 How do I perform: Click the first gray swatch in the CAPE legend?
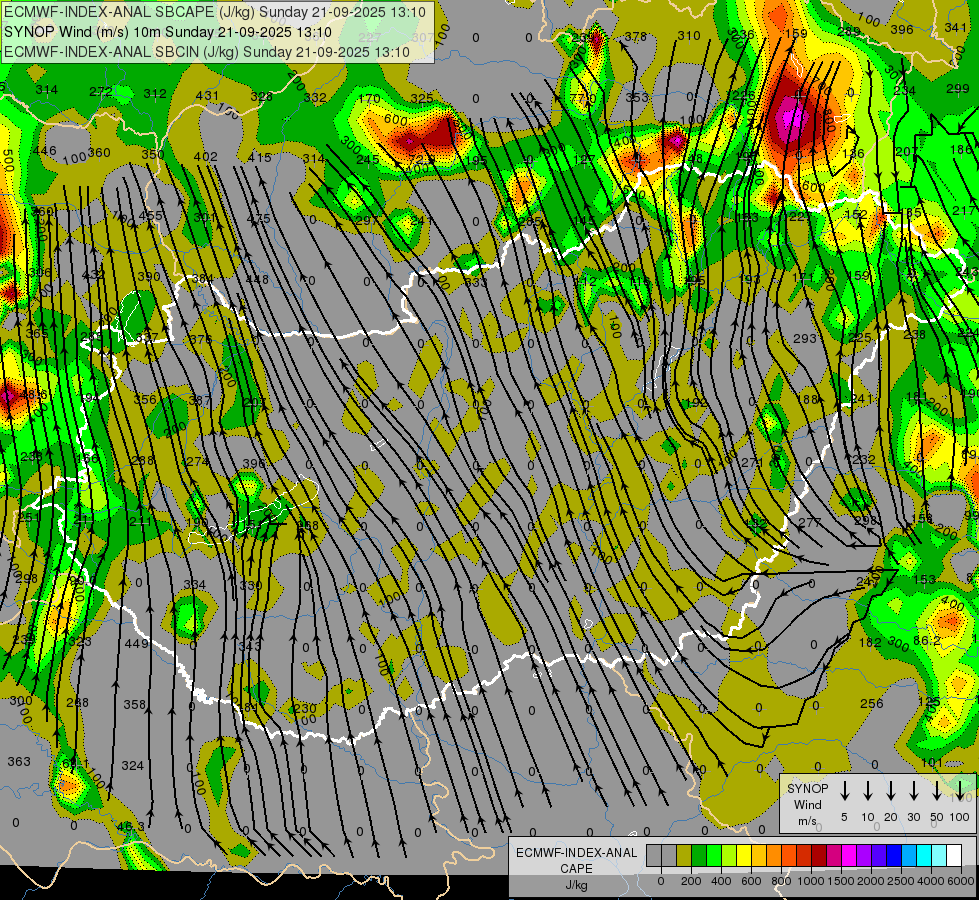654,855
